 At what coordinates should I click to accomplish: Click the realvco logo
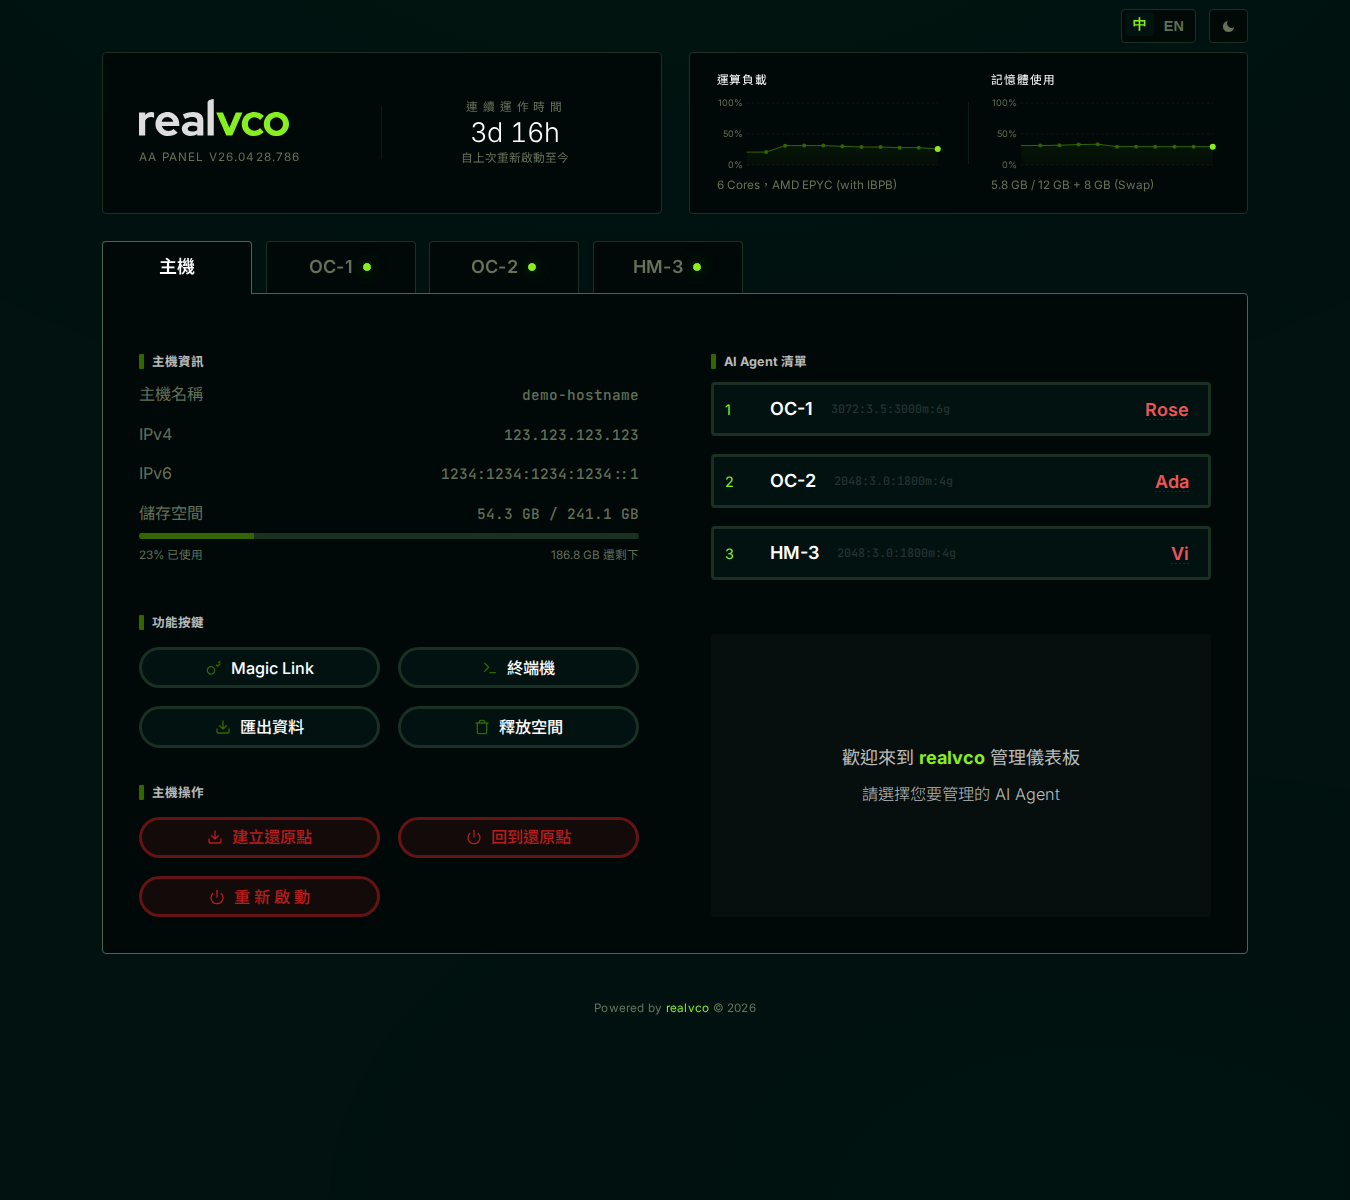coord(213,120)
